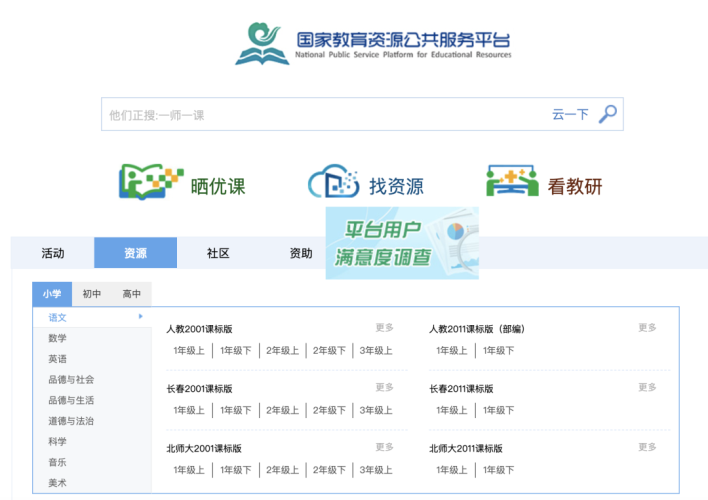Open the 平台用户满意度调查 banner
Image resolution: width=708 pixels, height=500 pixels.
click(x=402, y=244)
